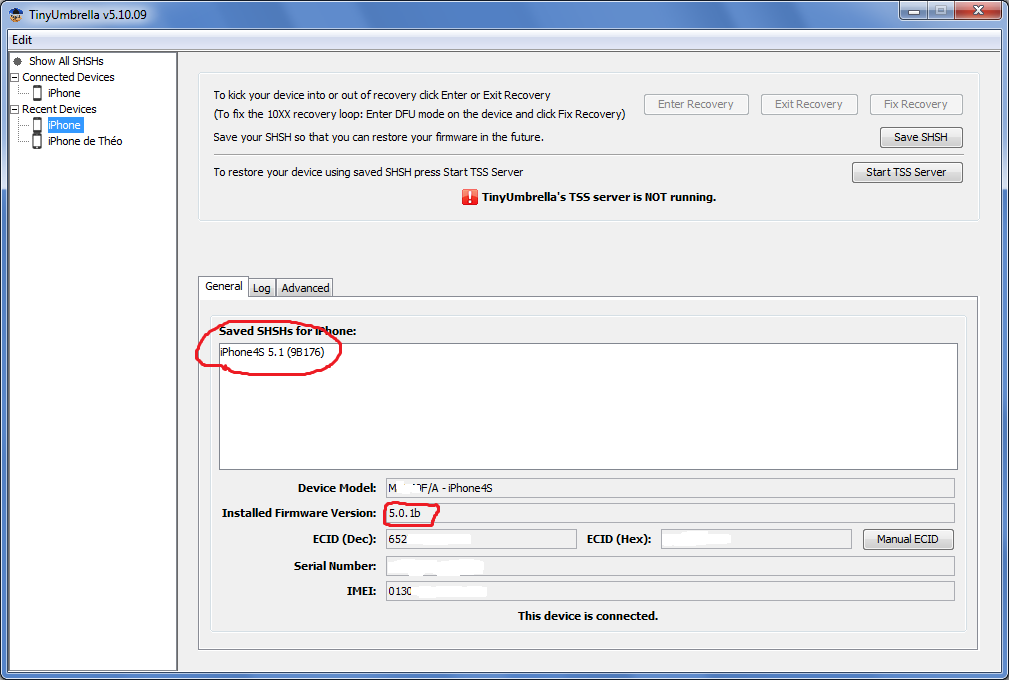Collapse the Connected Devices tree node
This screenshot has height=680, width=1009.
(15, 77)
